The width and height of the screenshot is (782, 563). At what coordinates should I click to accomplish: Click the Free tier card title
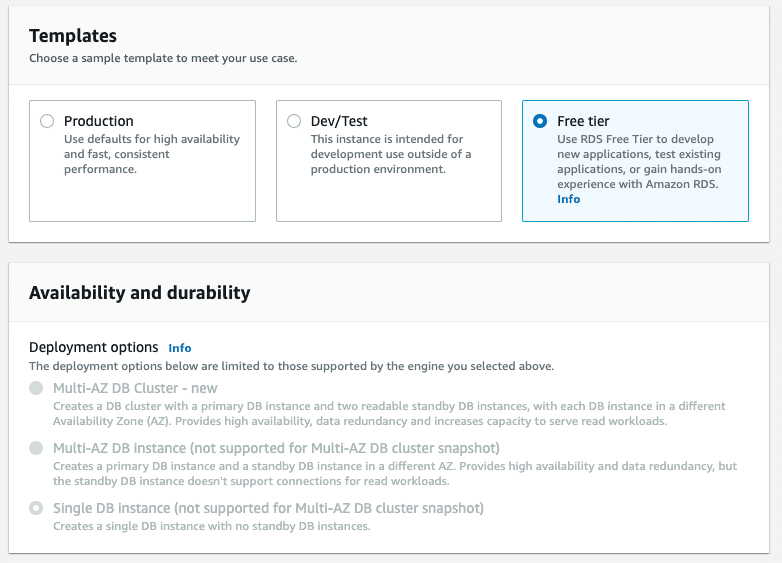[x=583, y=121]
